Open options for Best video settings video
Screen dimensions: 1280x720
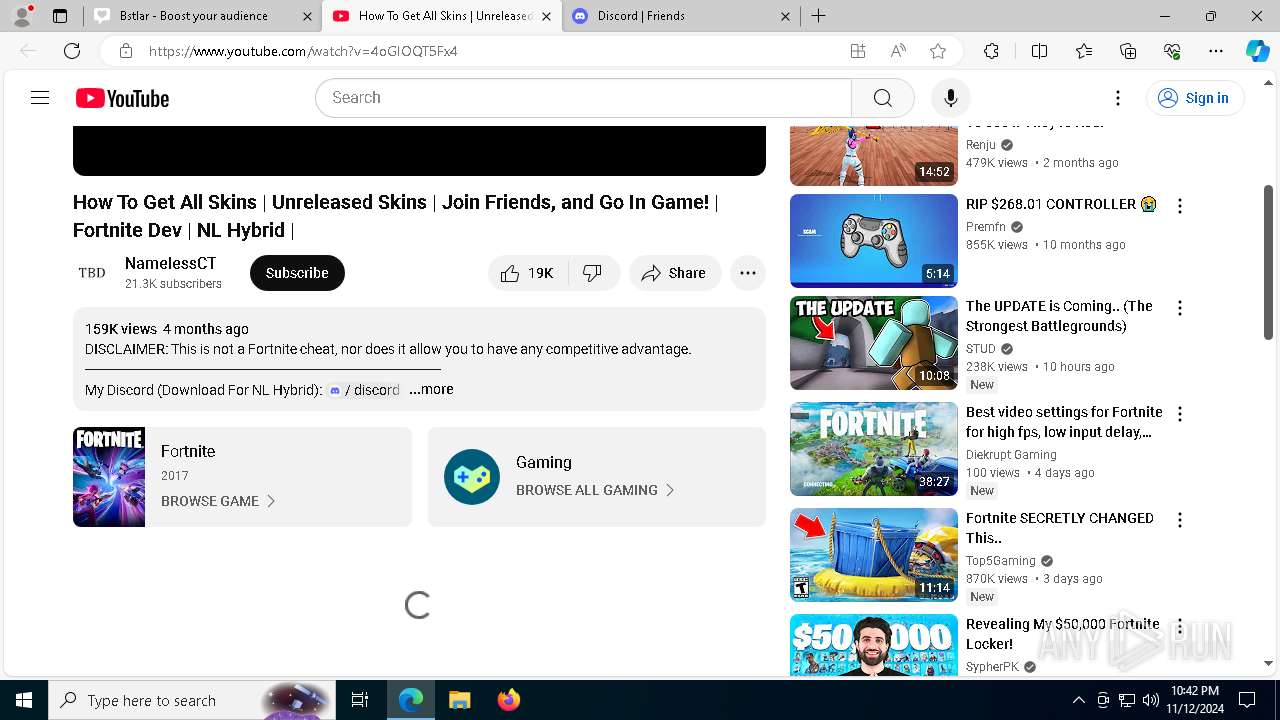click(x=1180, y=414)
